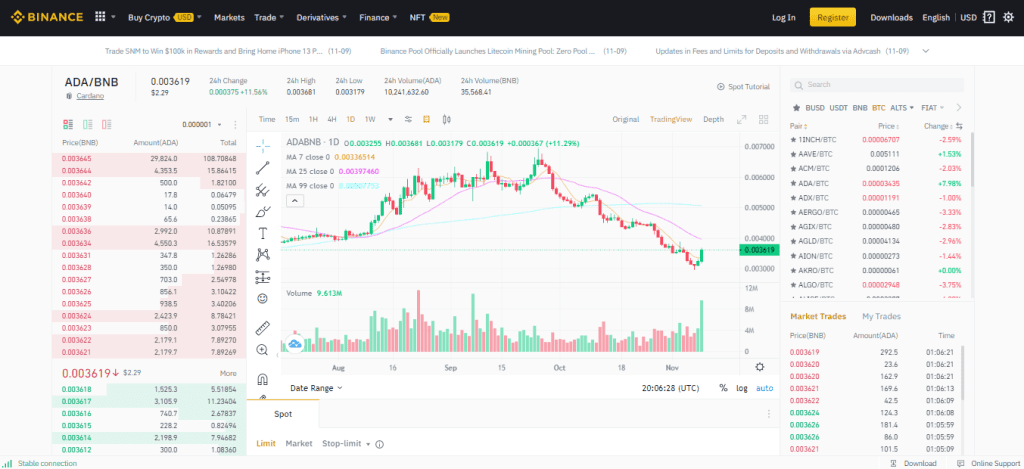
Task: Expand more time intervals dropdown
Action: pyautogui.click(x=391, y=120)
